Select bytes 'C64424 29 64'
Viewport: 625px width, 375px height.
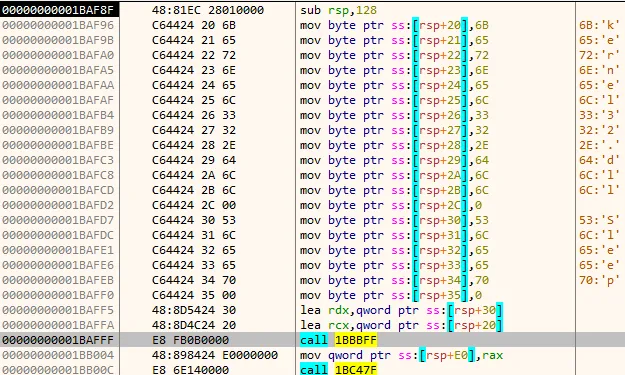pos(194,160)
